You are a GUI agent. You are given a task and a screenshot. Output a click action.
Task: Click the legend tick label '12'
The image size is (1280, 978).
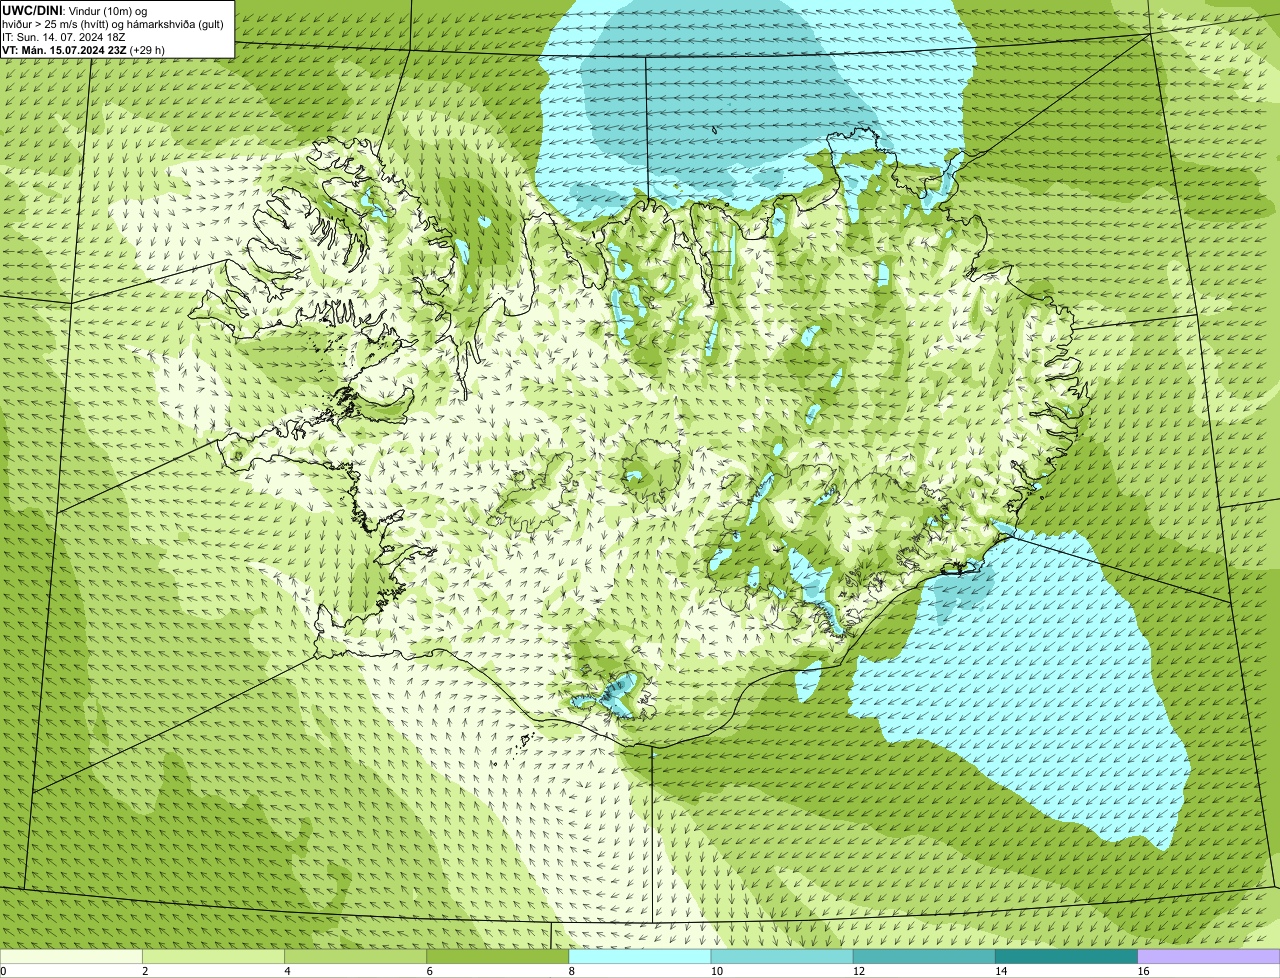pyautogui.click(x=859, y=971)
